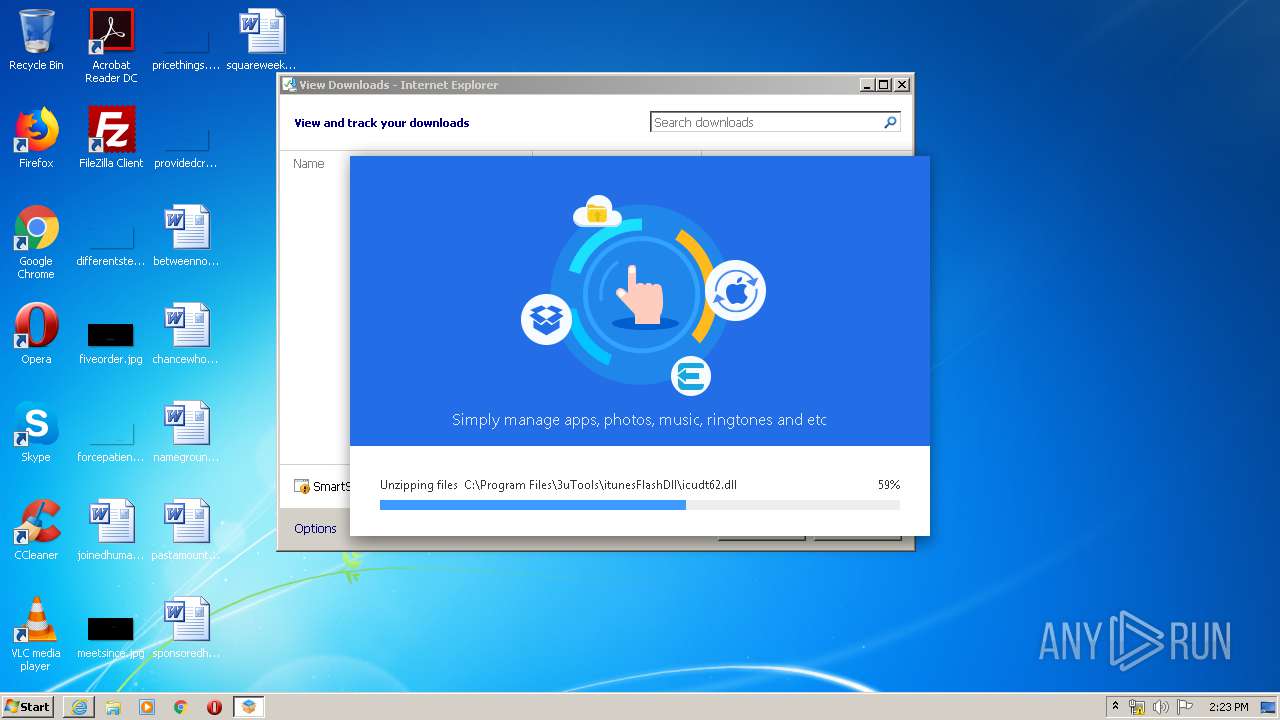Click the pointing hand graphic in installer

click(x=640, y=294)
